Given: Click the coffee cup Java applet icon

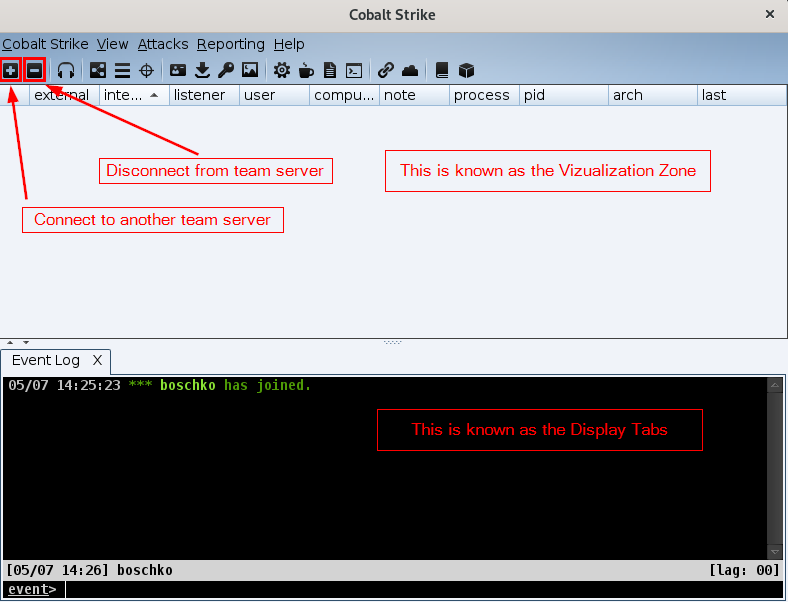Looking at the screenshot, I should pos(306,70).
